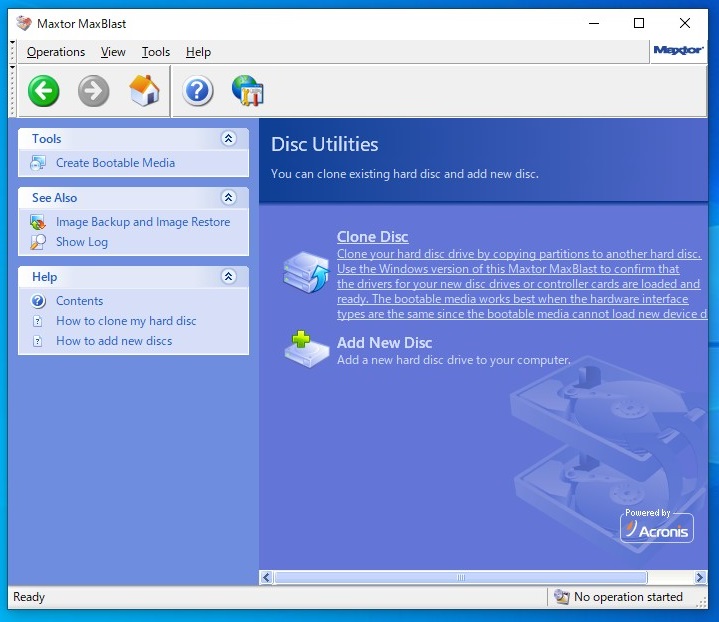Click the 'No operation started' status text
The image size is (719, 622).
628,597
